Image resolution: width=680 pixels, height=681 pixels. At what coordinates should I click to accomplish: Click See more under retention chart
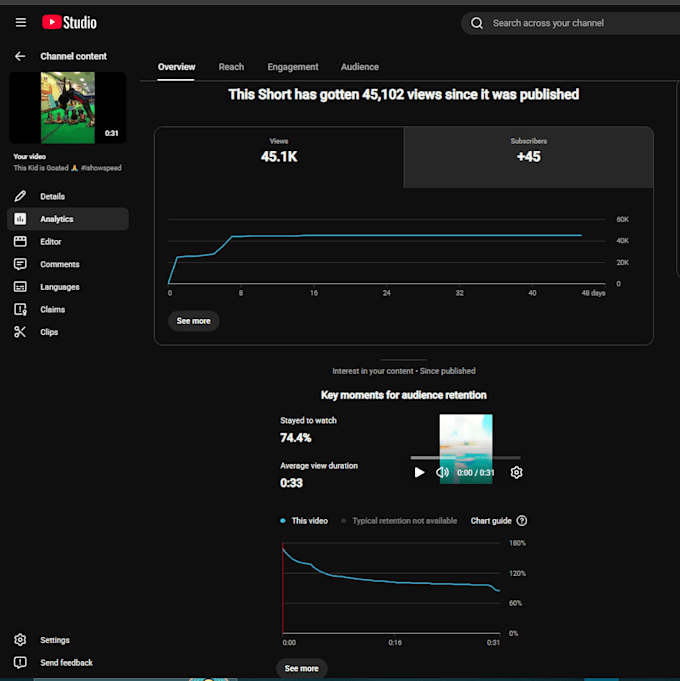coord(301,668)
